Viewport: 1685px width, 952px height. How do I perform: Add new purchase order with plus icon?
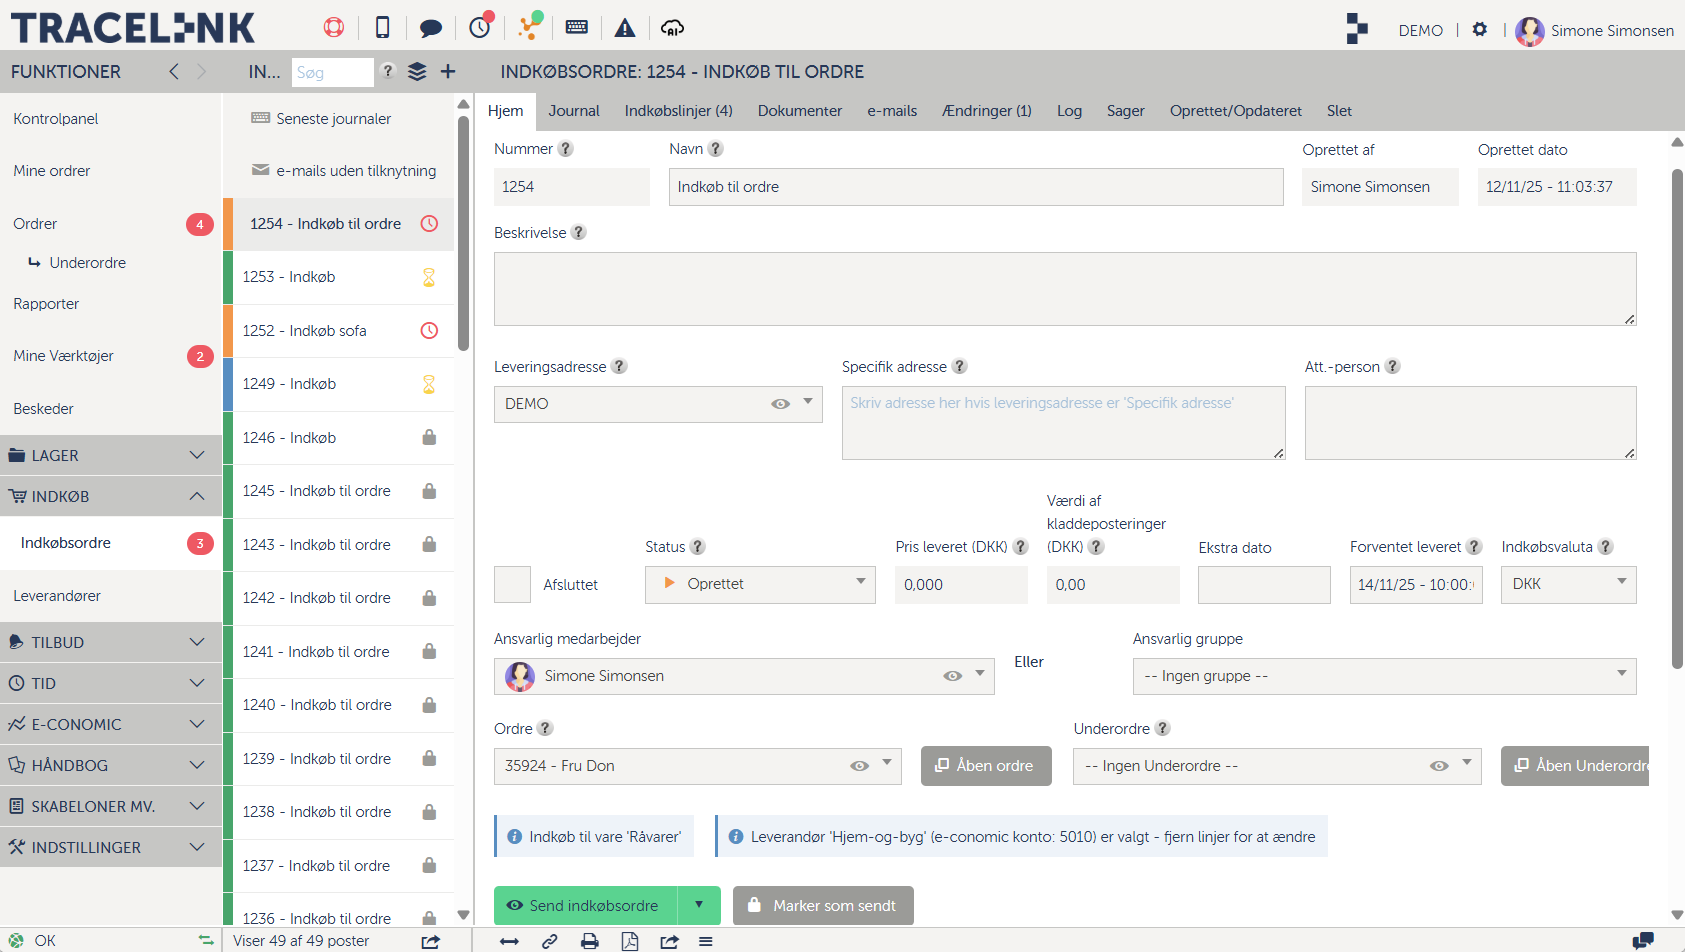(x=448, y=71)
